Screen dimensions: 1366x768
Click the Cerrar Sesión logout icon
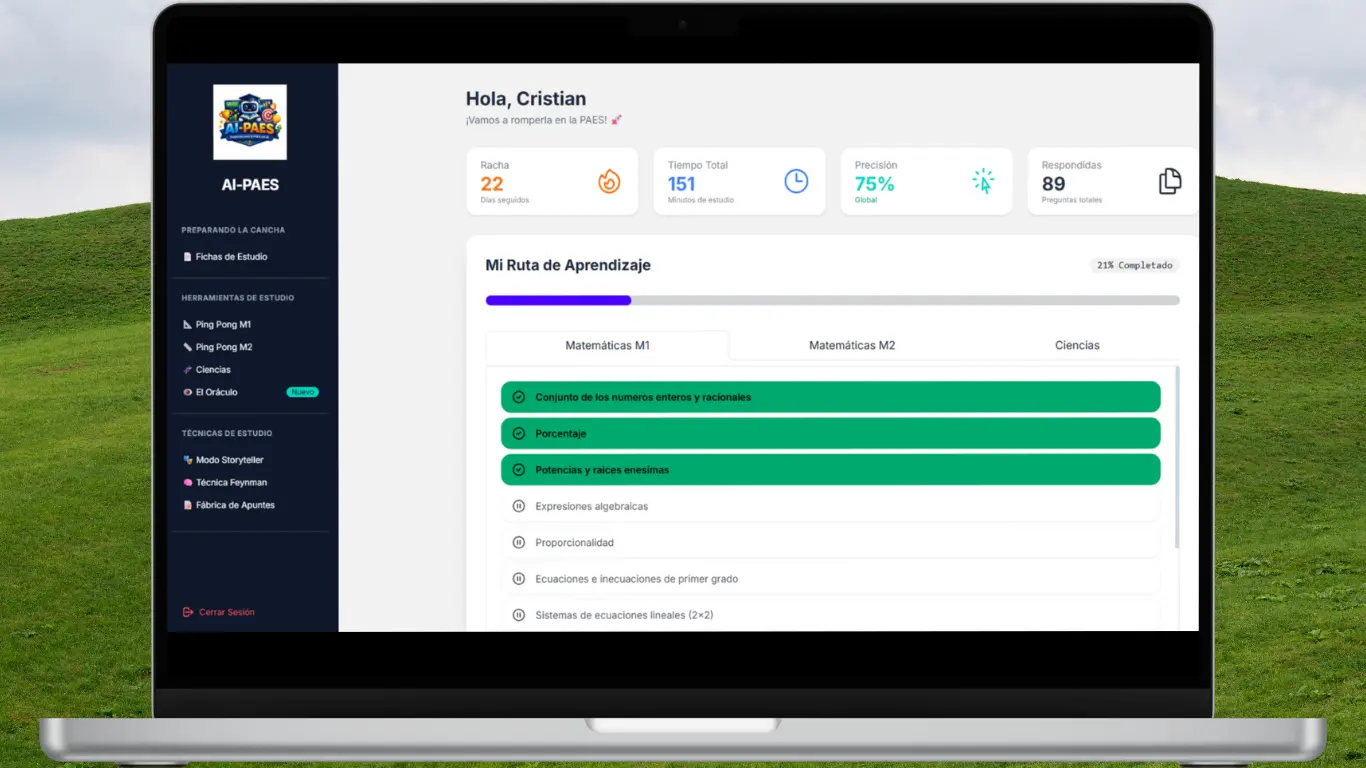[x=188, y=612]
